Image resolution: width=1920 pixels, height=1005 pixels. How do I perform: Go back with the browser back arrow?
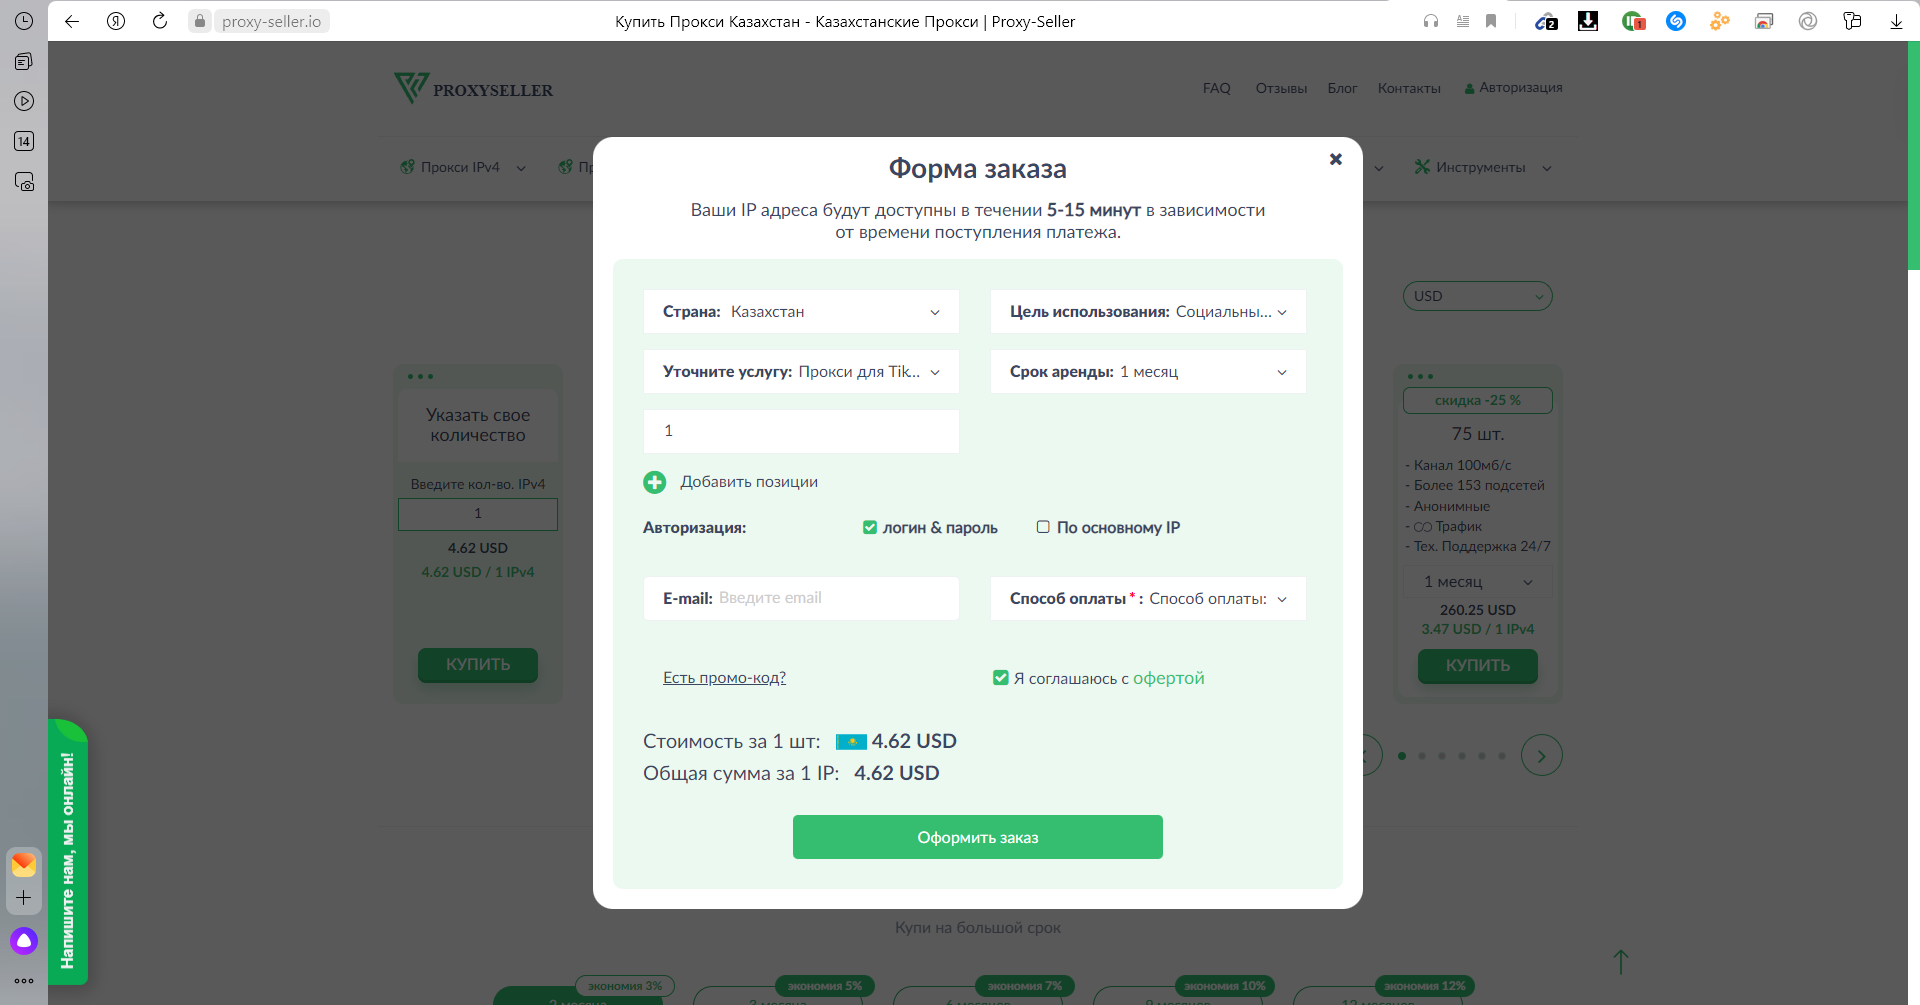[x=72, y=21]
